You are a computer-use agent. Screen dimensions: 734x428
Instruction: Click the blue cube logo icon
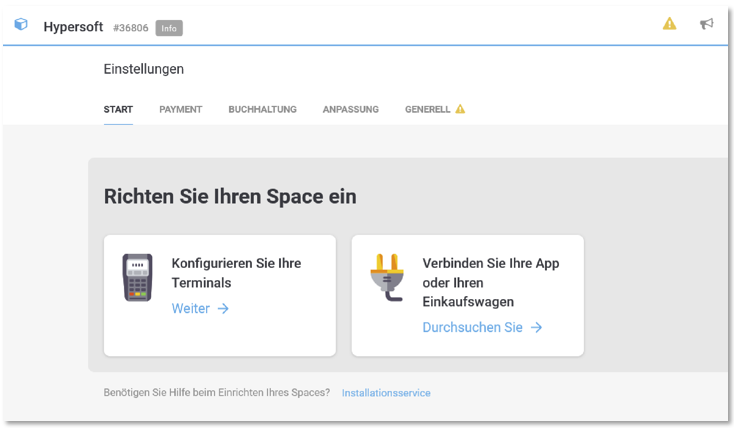[x=21, y=25]
